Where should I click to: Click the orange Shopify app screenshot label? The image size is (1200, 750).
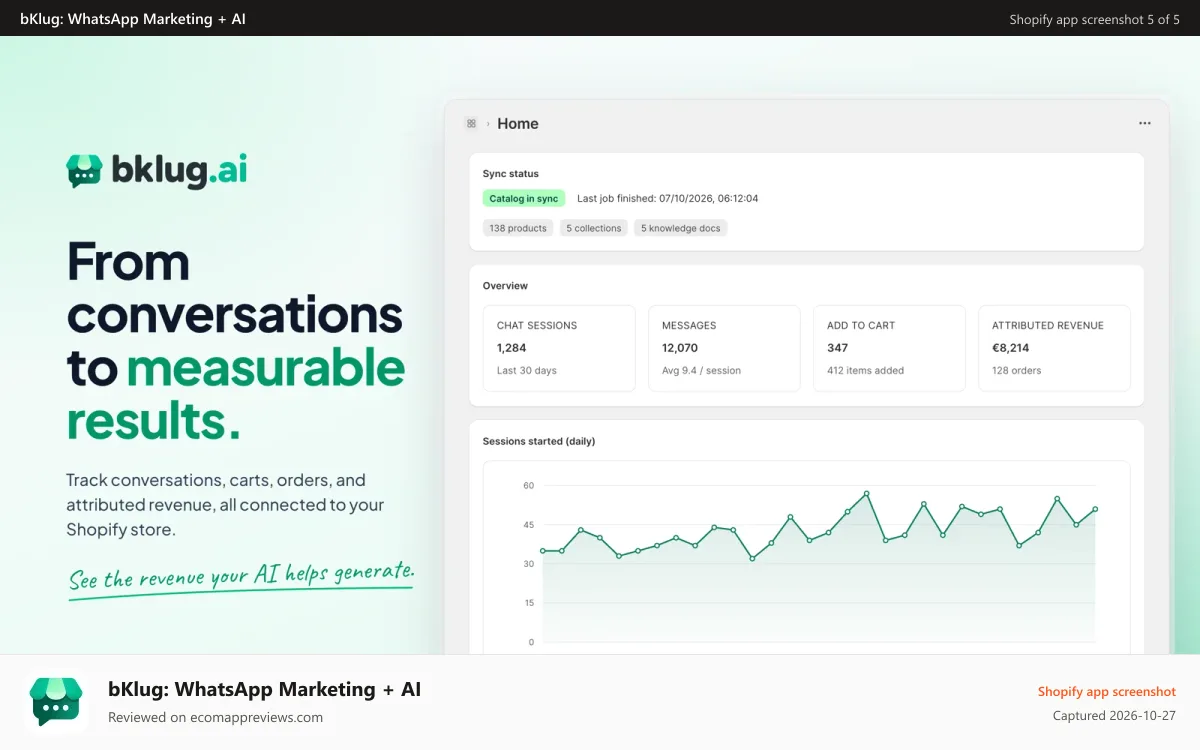point(1107,692)
